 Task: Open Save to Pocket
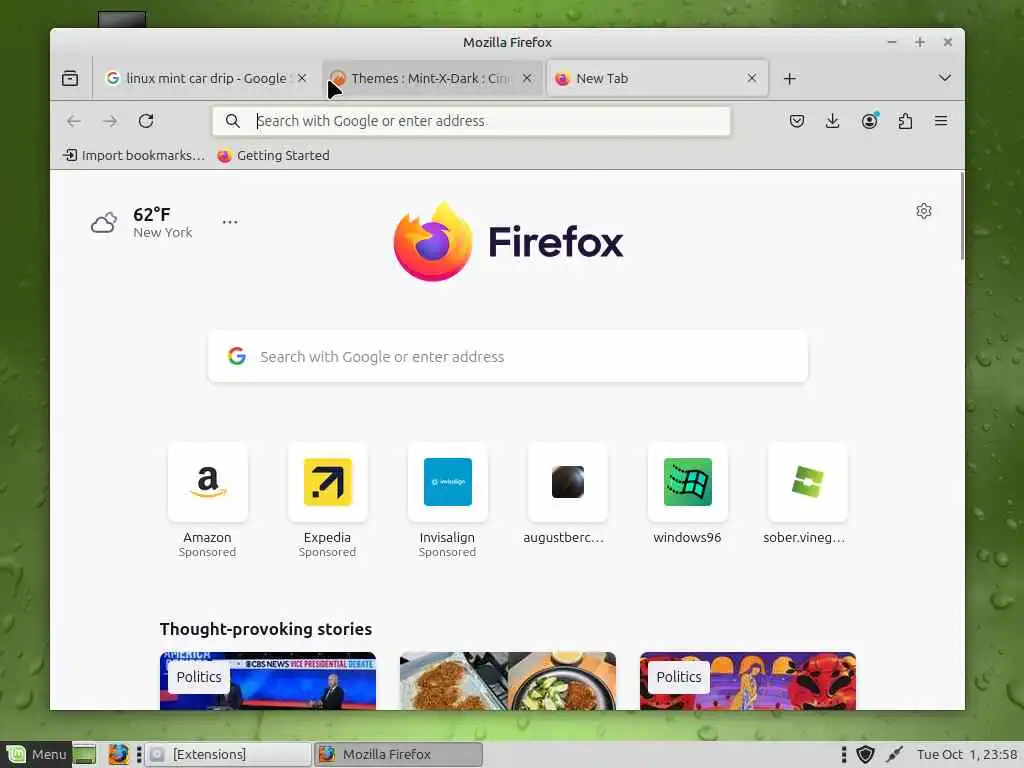797,121
